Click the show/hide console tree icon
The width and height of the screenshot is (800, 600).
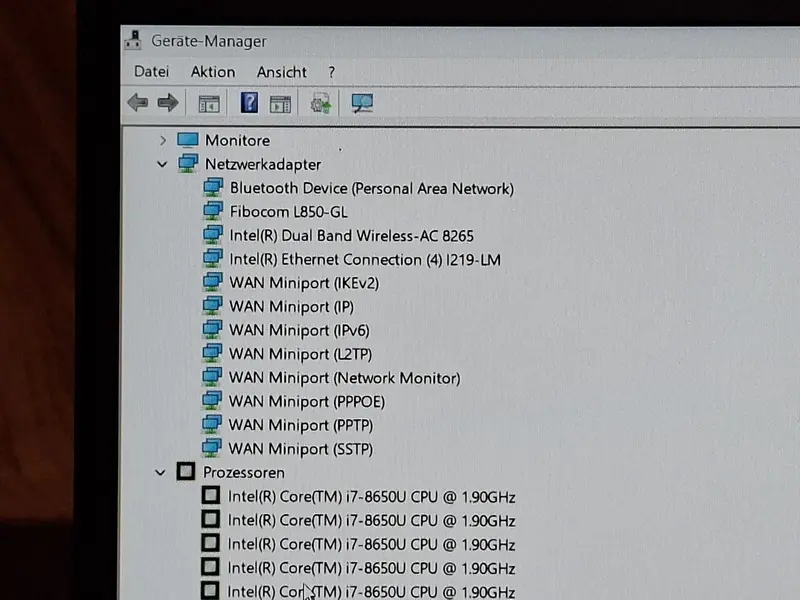click(209, 104)
